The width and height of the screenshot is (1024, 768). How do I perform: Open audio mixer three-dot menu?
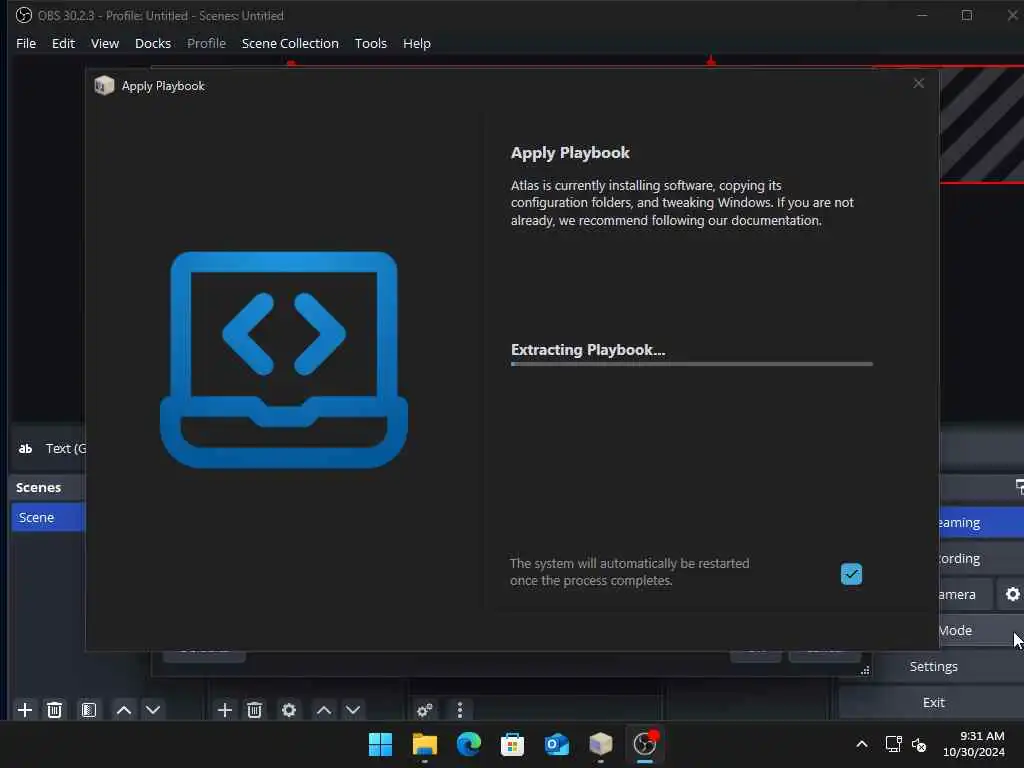click(x=460, y=710)
